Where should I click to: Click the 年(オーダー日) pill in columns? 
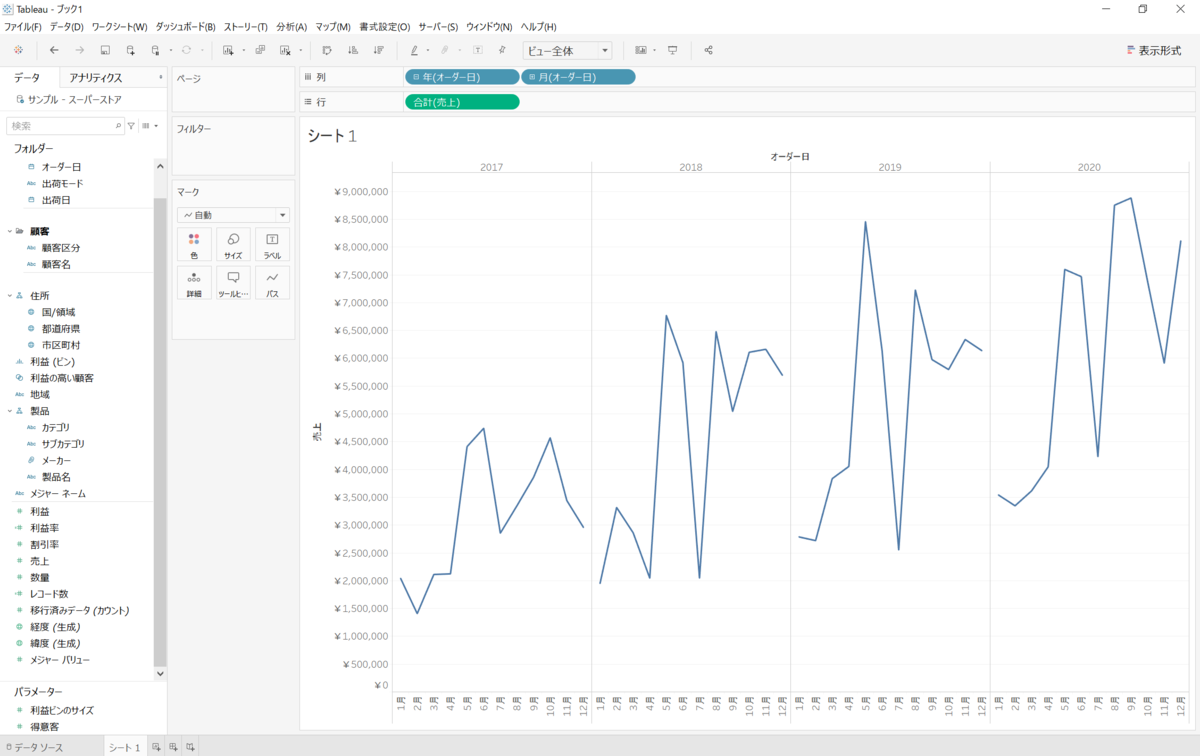[x=462, y=77]
